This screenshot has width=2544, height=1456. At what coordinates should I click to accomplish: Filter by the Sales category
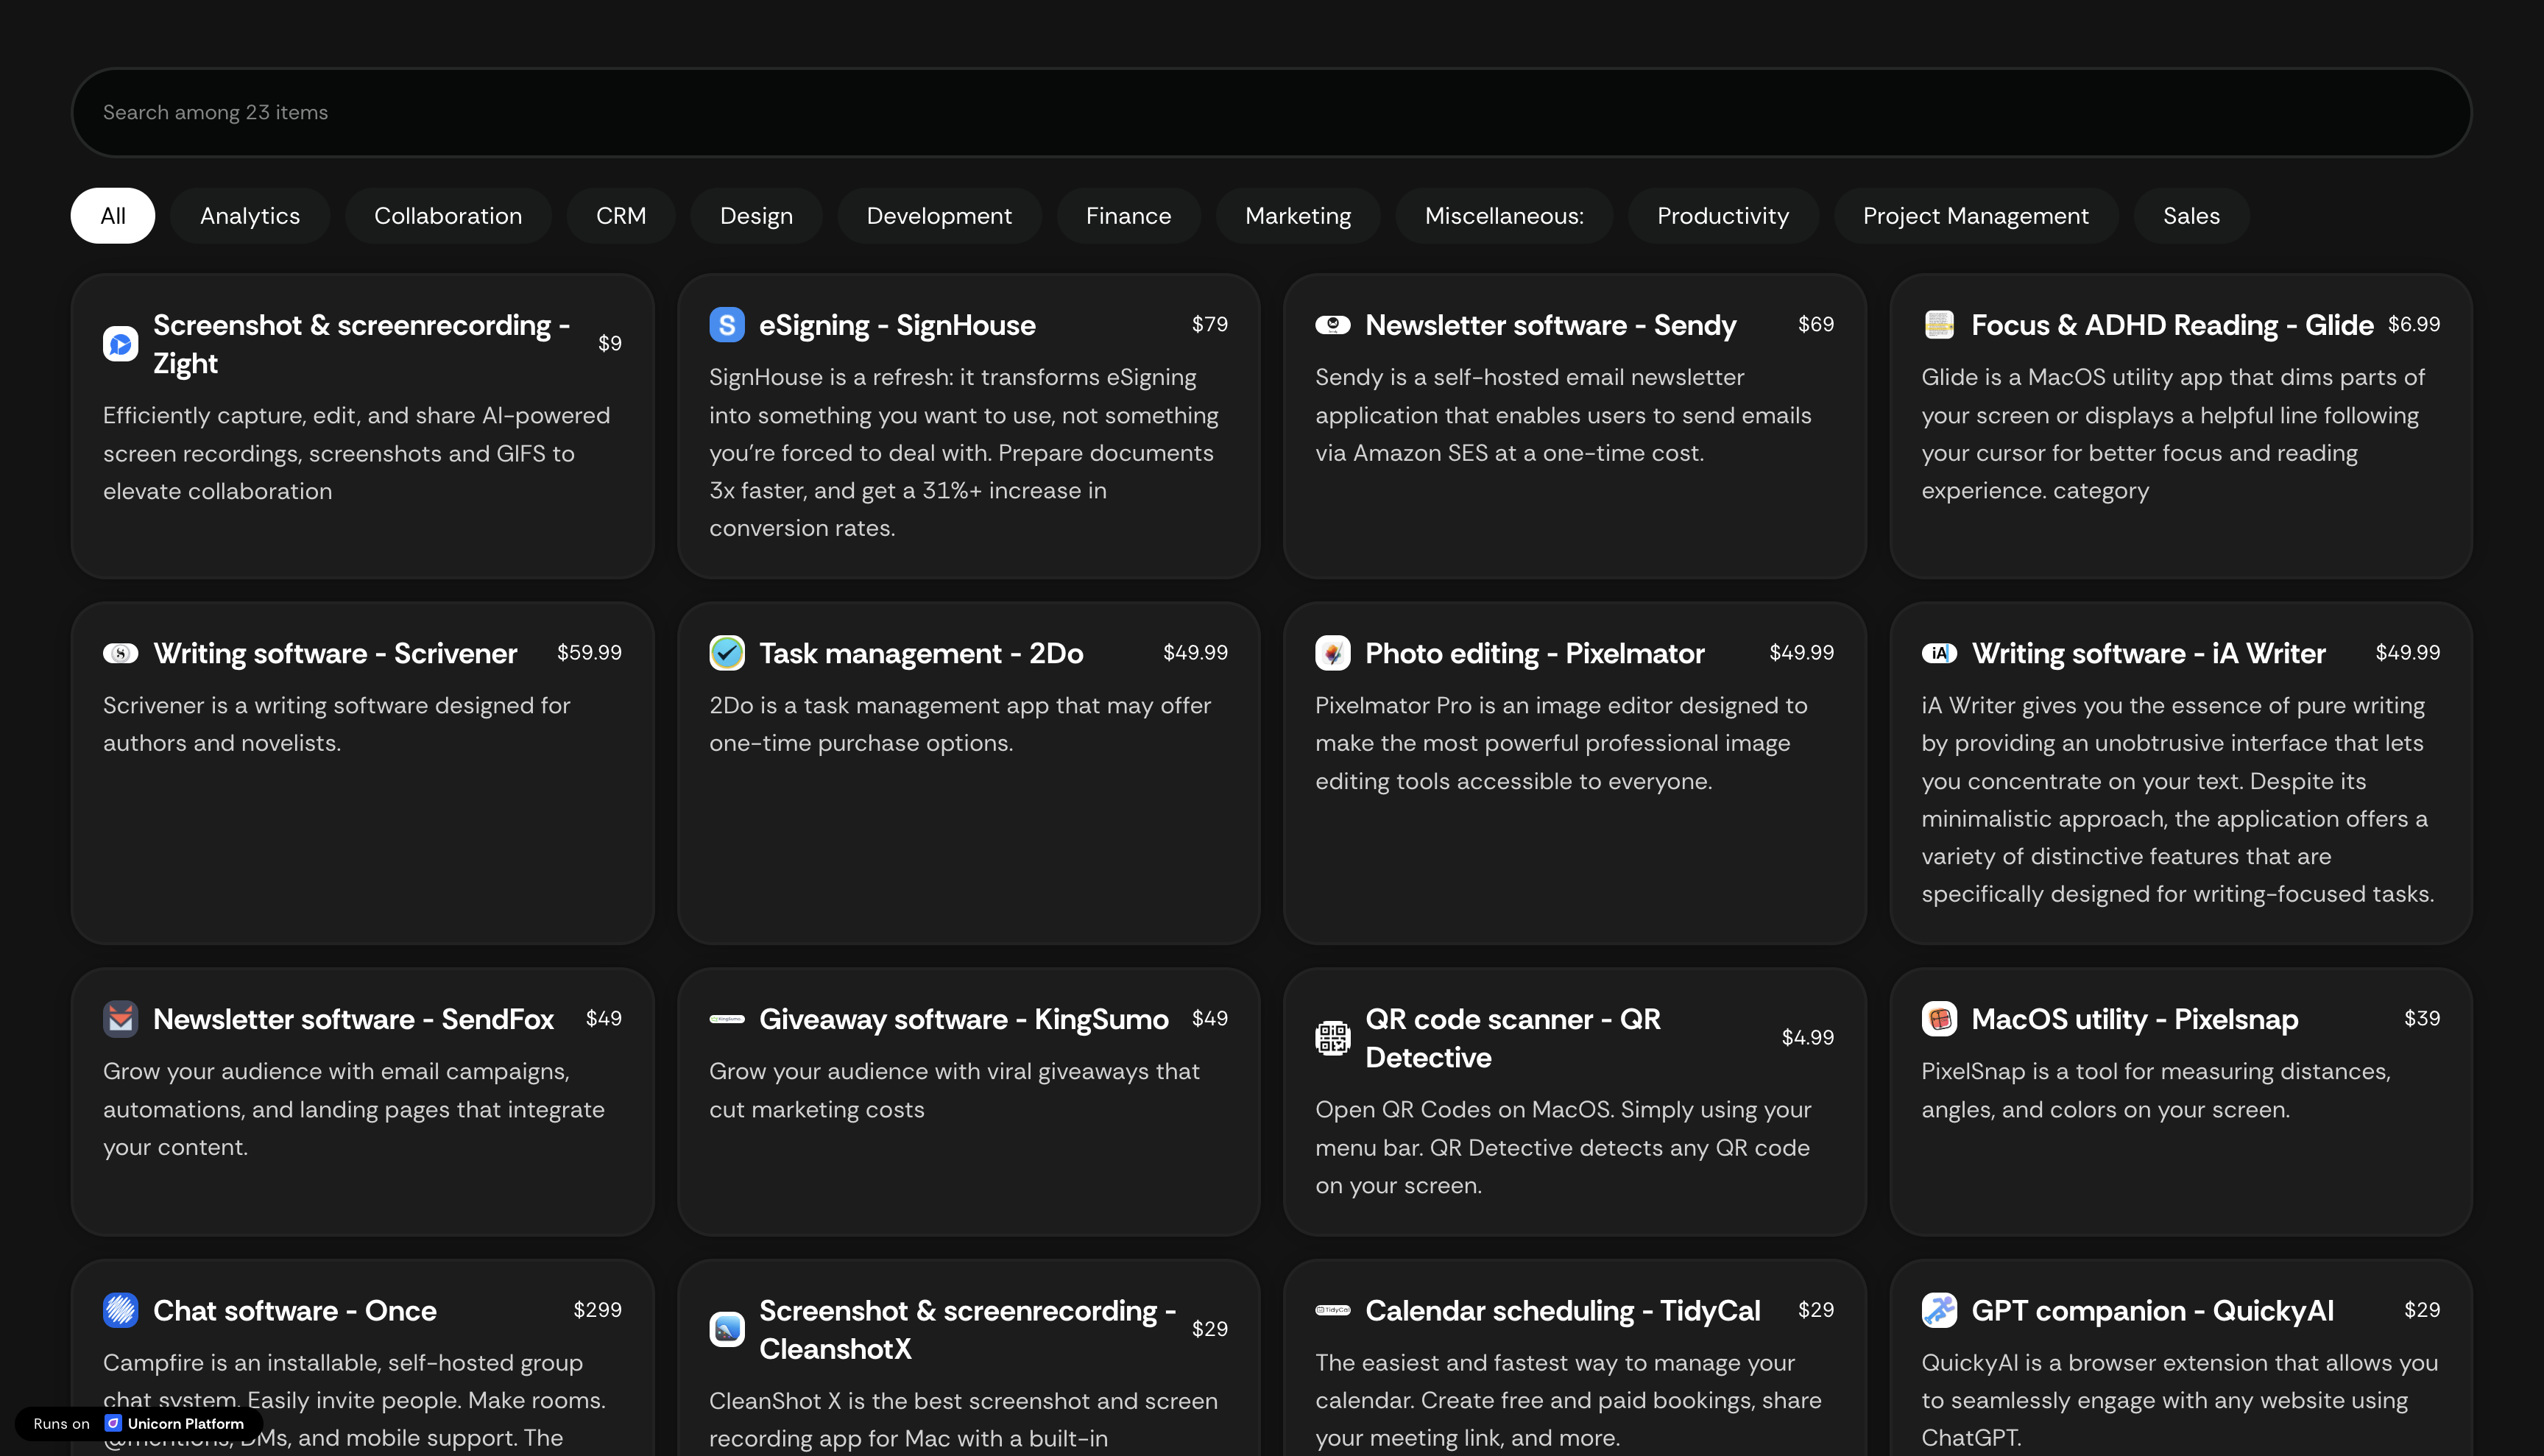2191,216
